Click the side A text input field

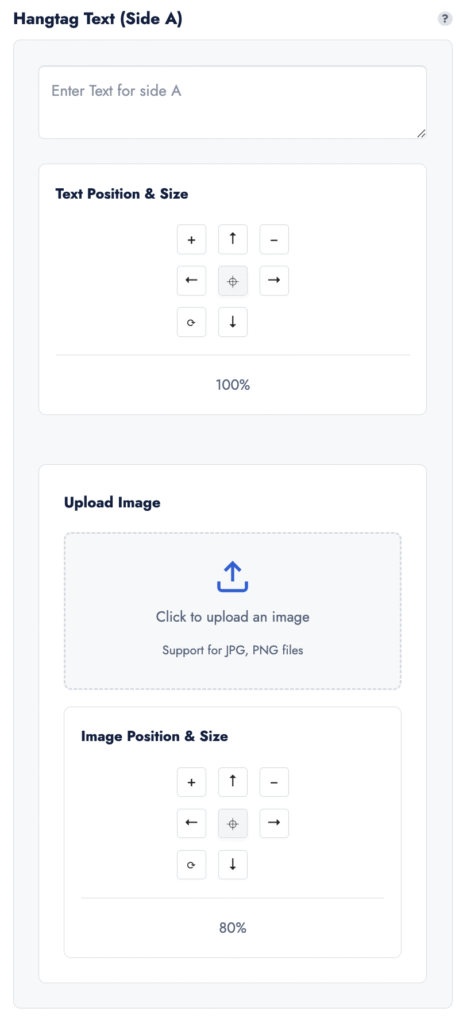(232, 102)
